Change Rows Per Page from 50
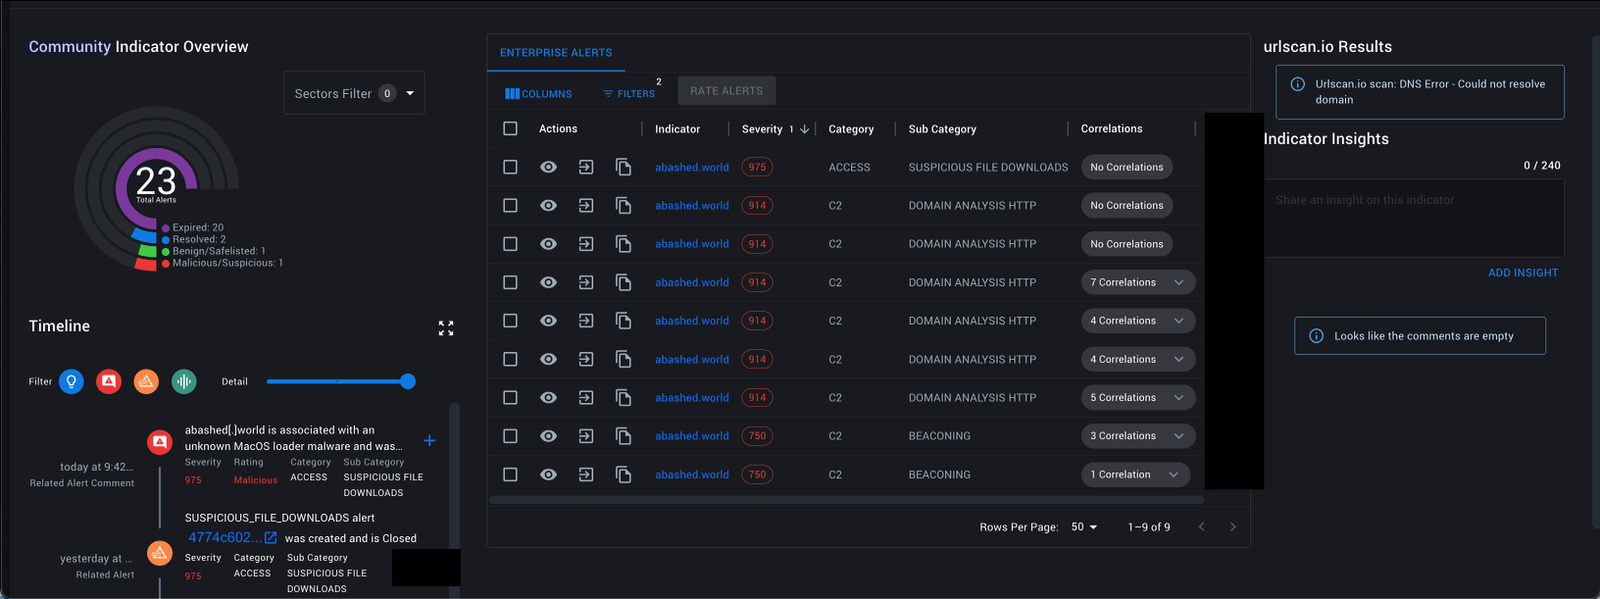The image size is (1600, 599). [x=1084, y=527]
